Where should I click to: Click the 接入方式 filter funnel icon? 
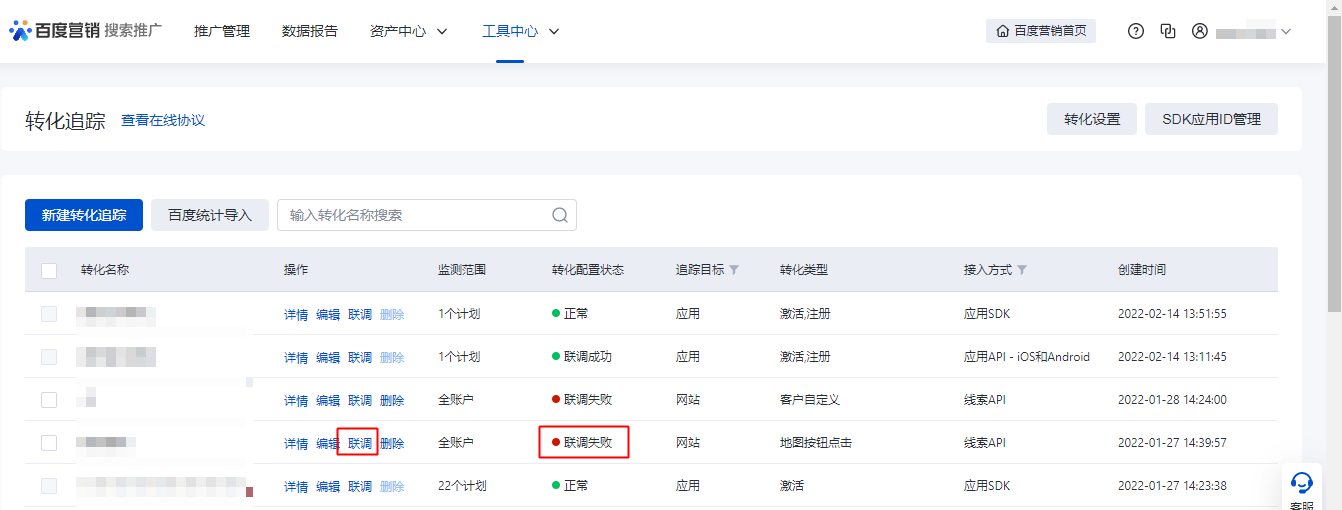point(1022,270)
